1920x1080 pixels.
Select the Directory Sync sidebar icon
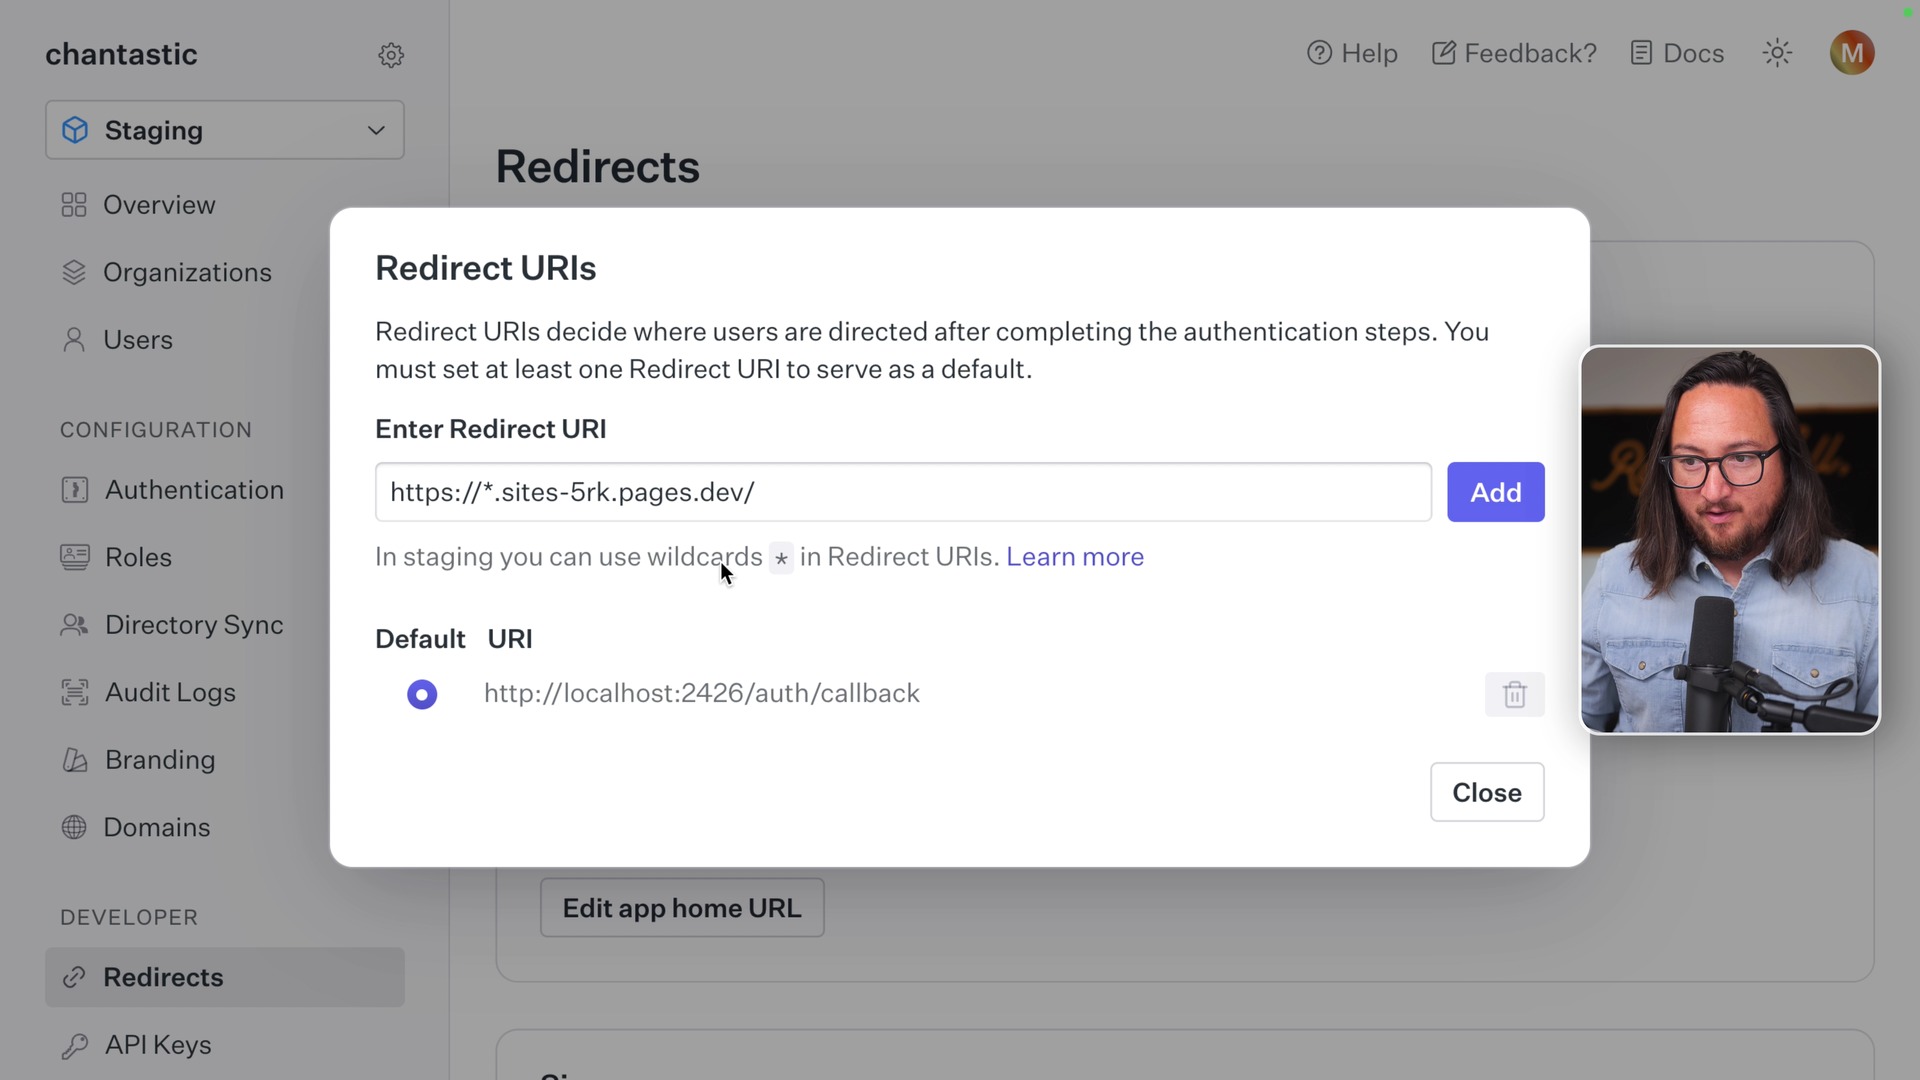click(x=73, y=624)
